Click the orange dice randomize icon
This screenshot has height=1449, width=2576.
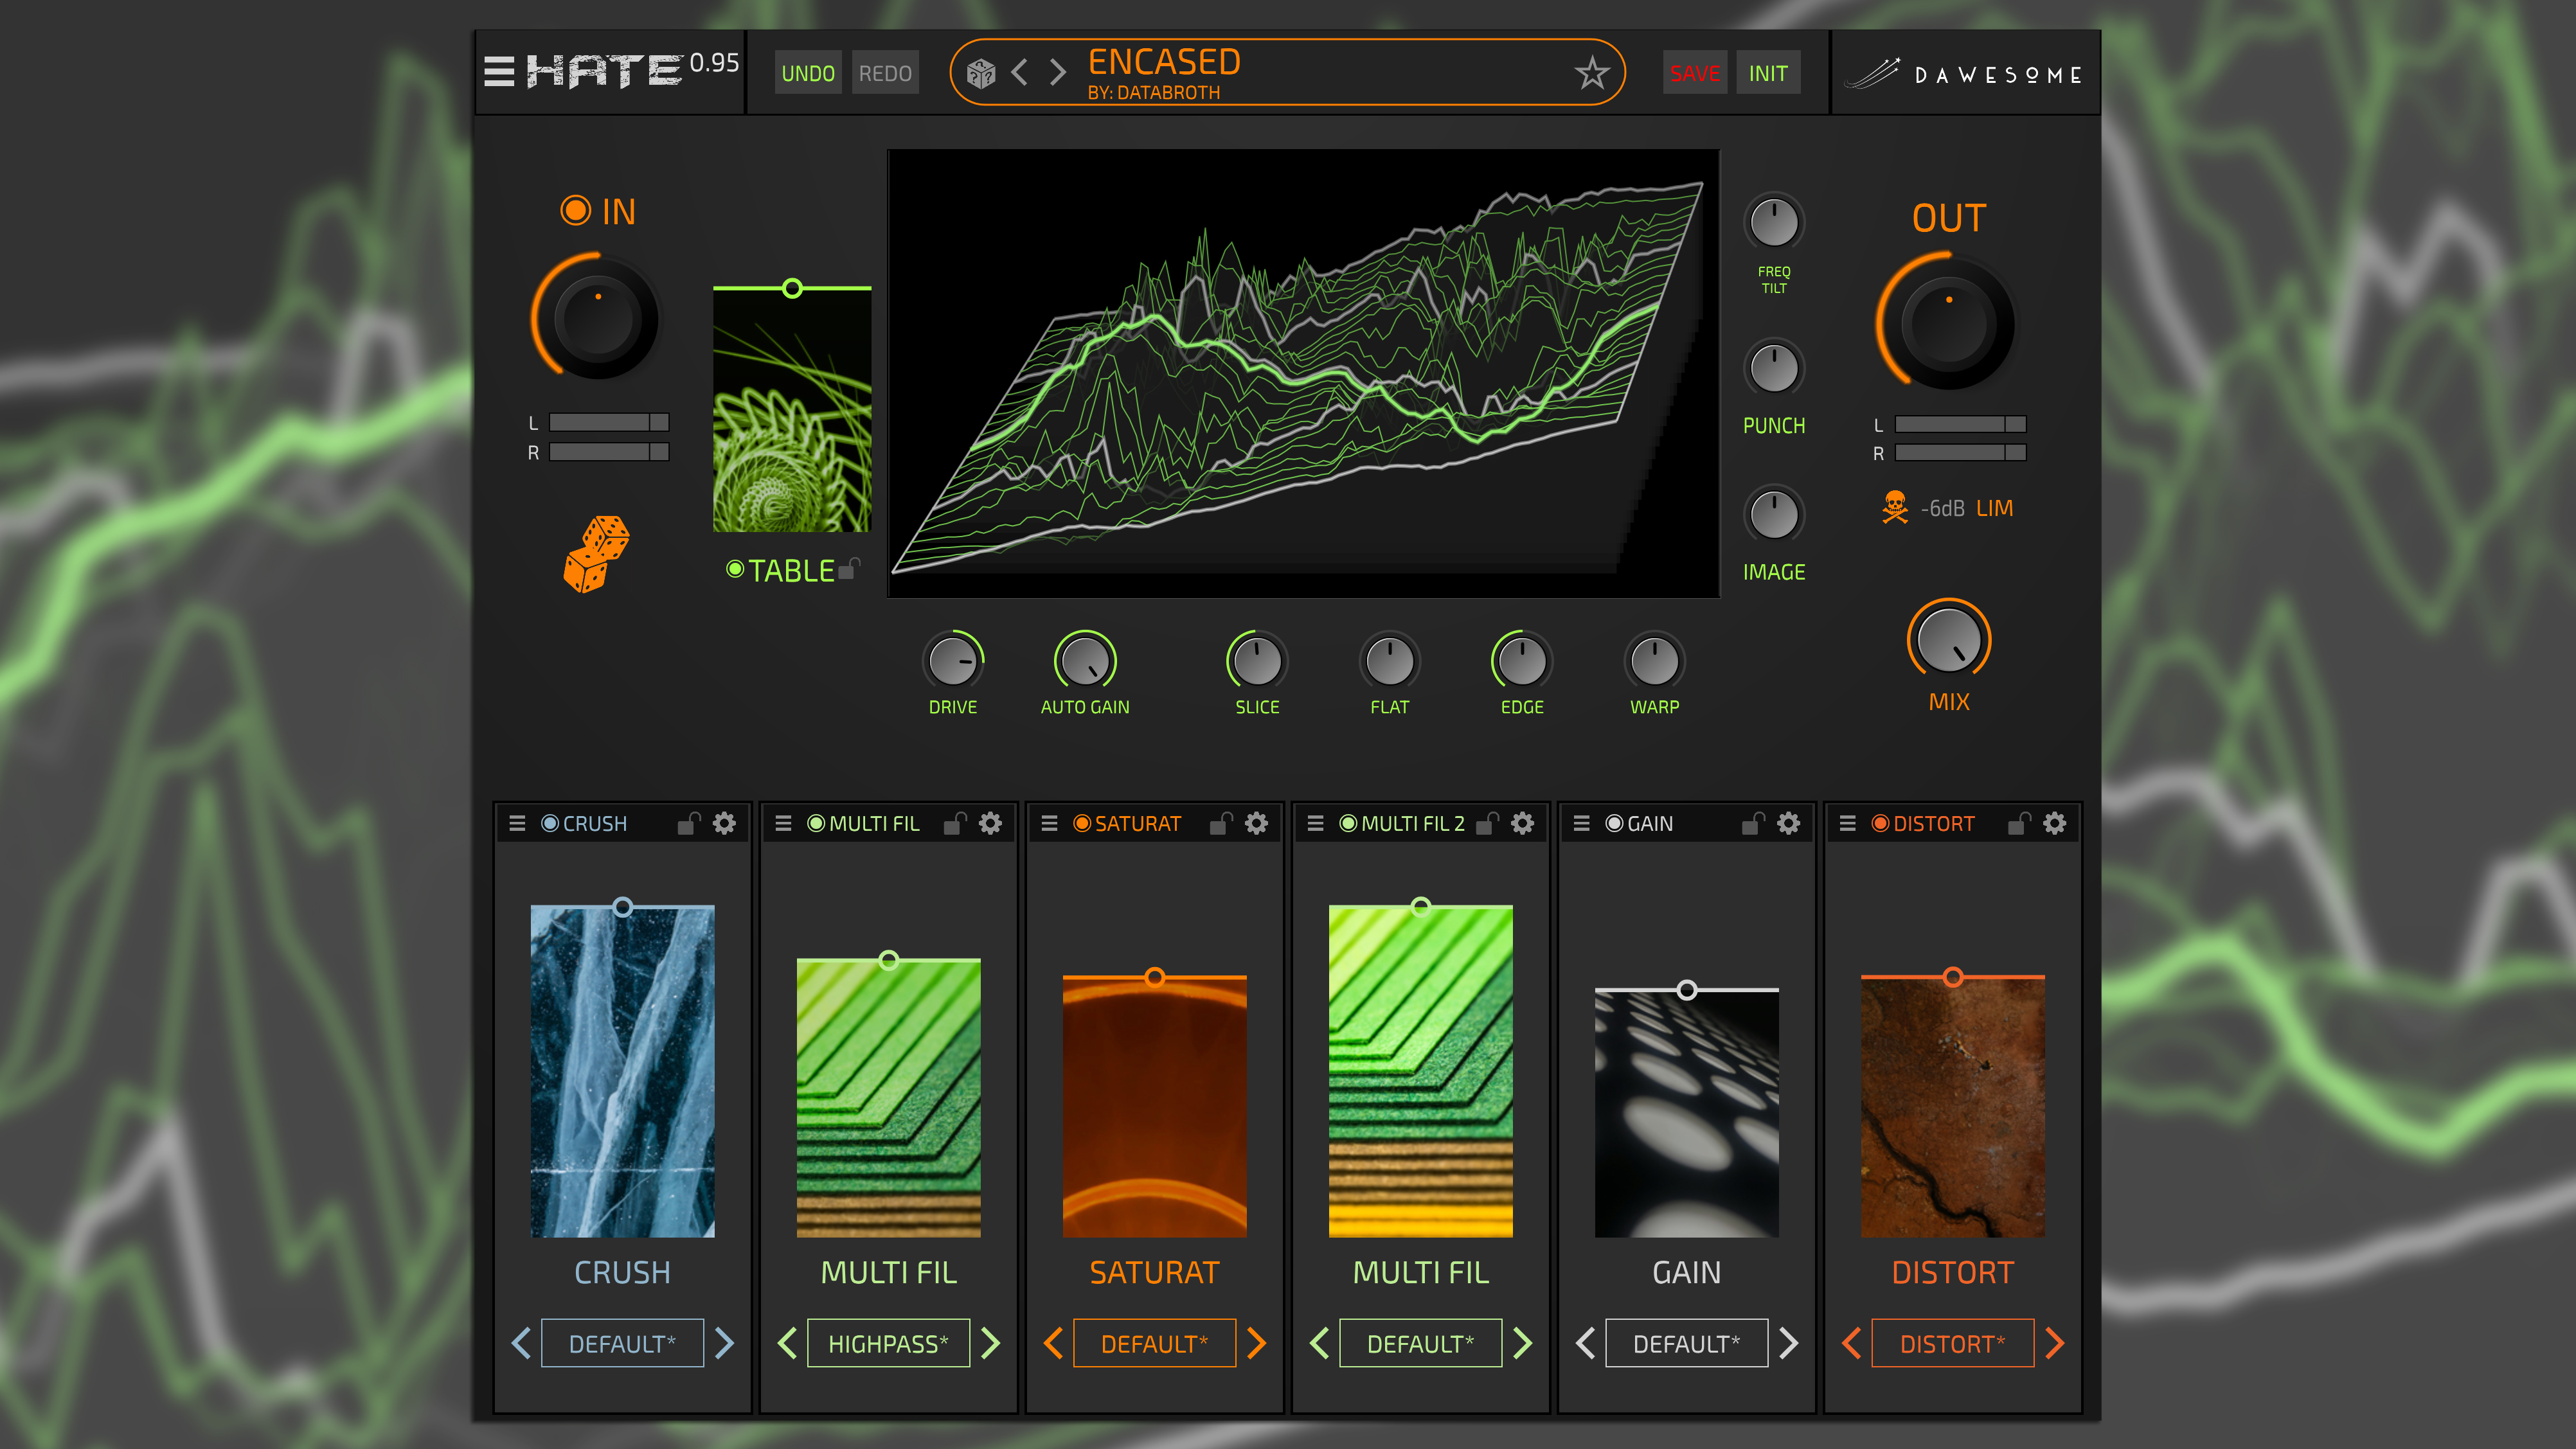(596, 554)
